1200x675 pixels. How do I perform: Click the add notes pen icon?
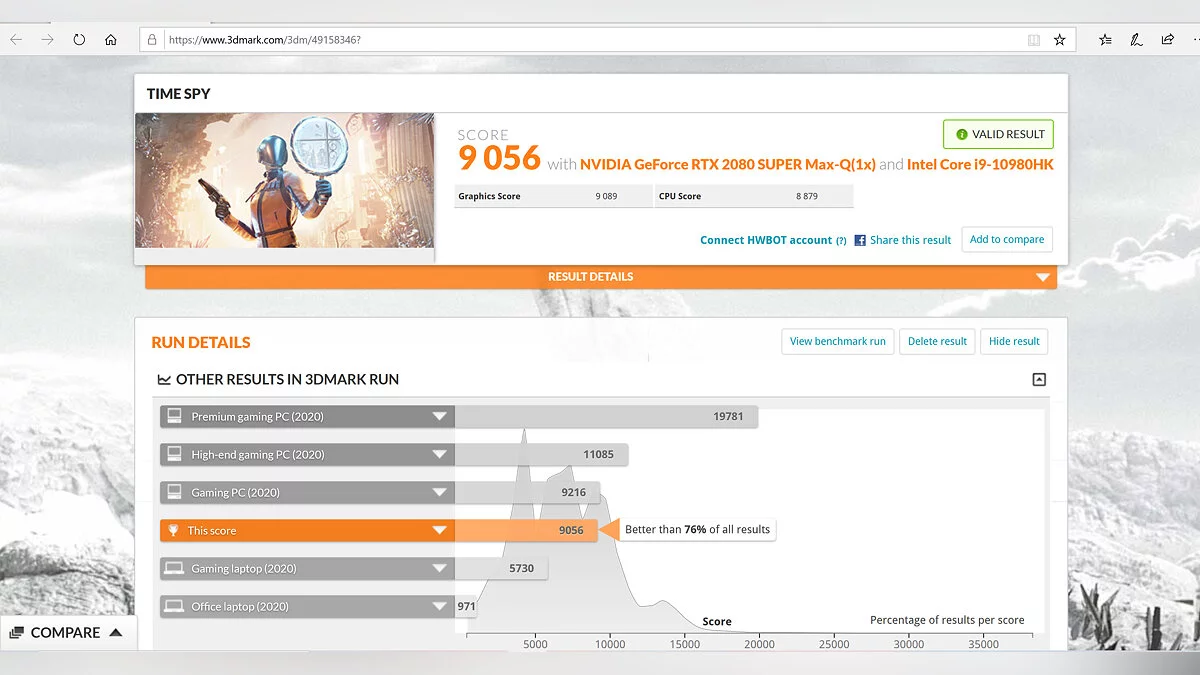(1136, 40)
